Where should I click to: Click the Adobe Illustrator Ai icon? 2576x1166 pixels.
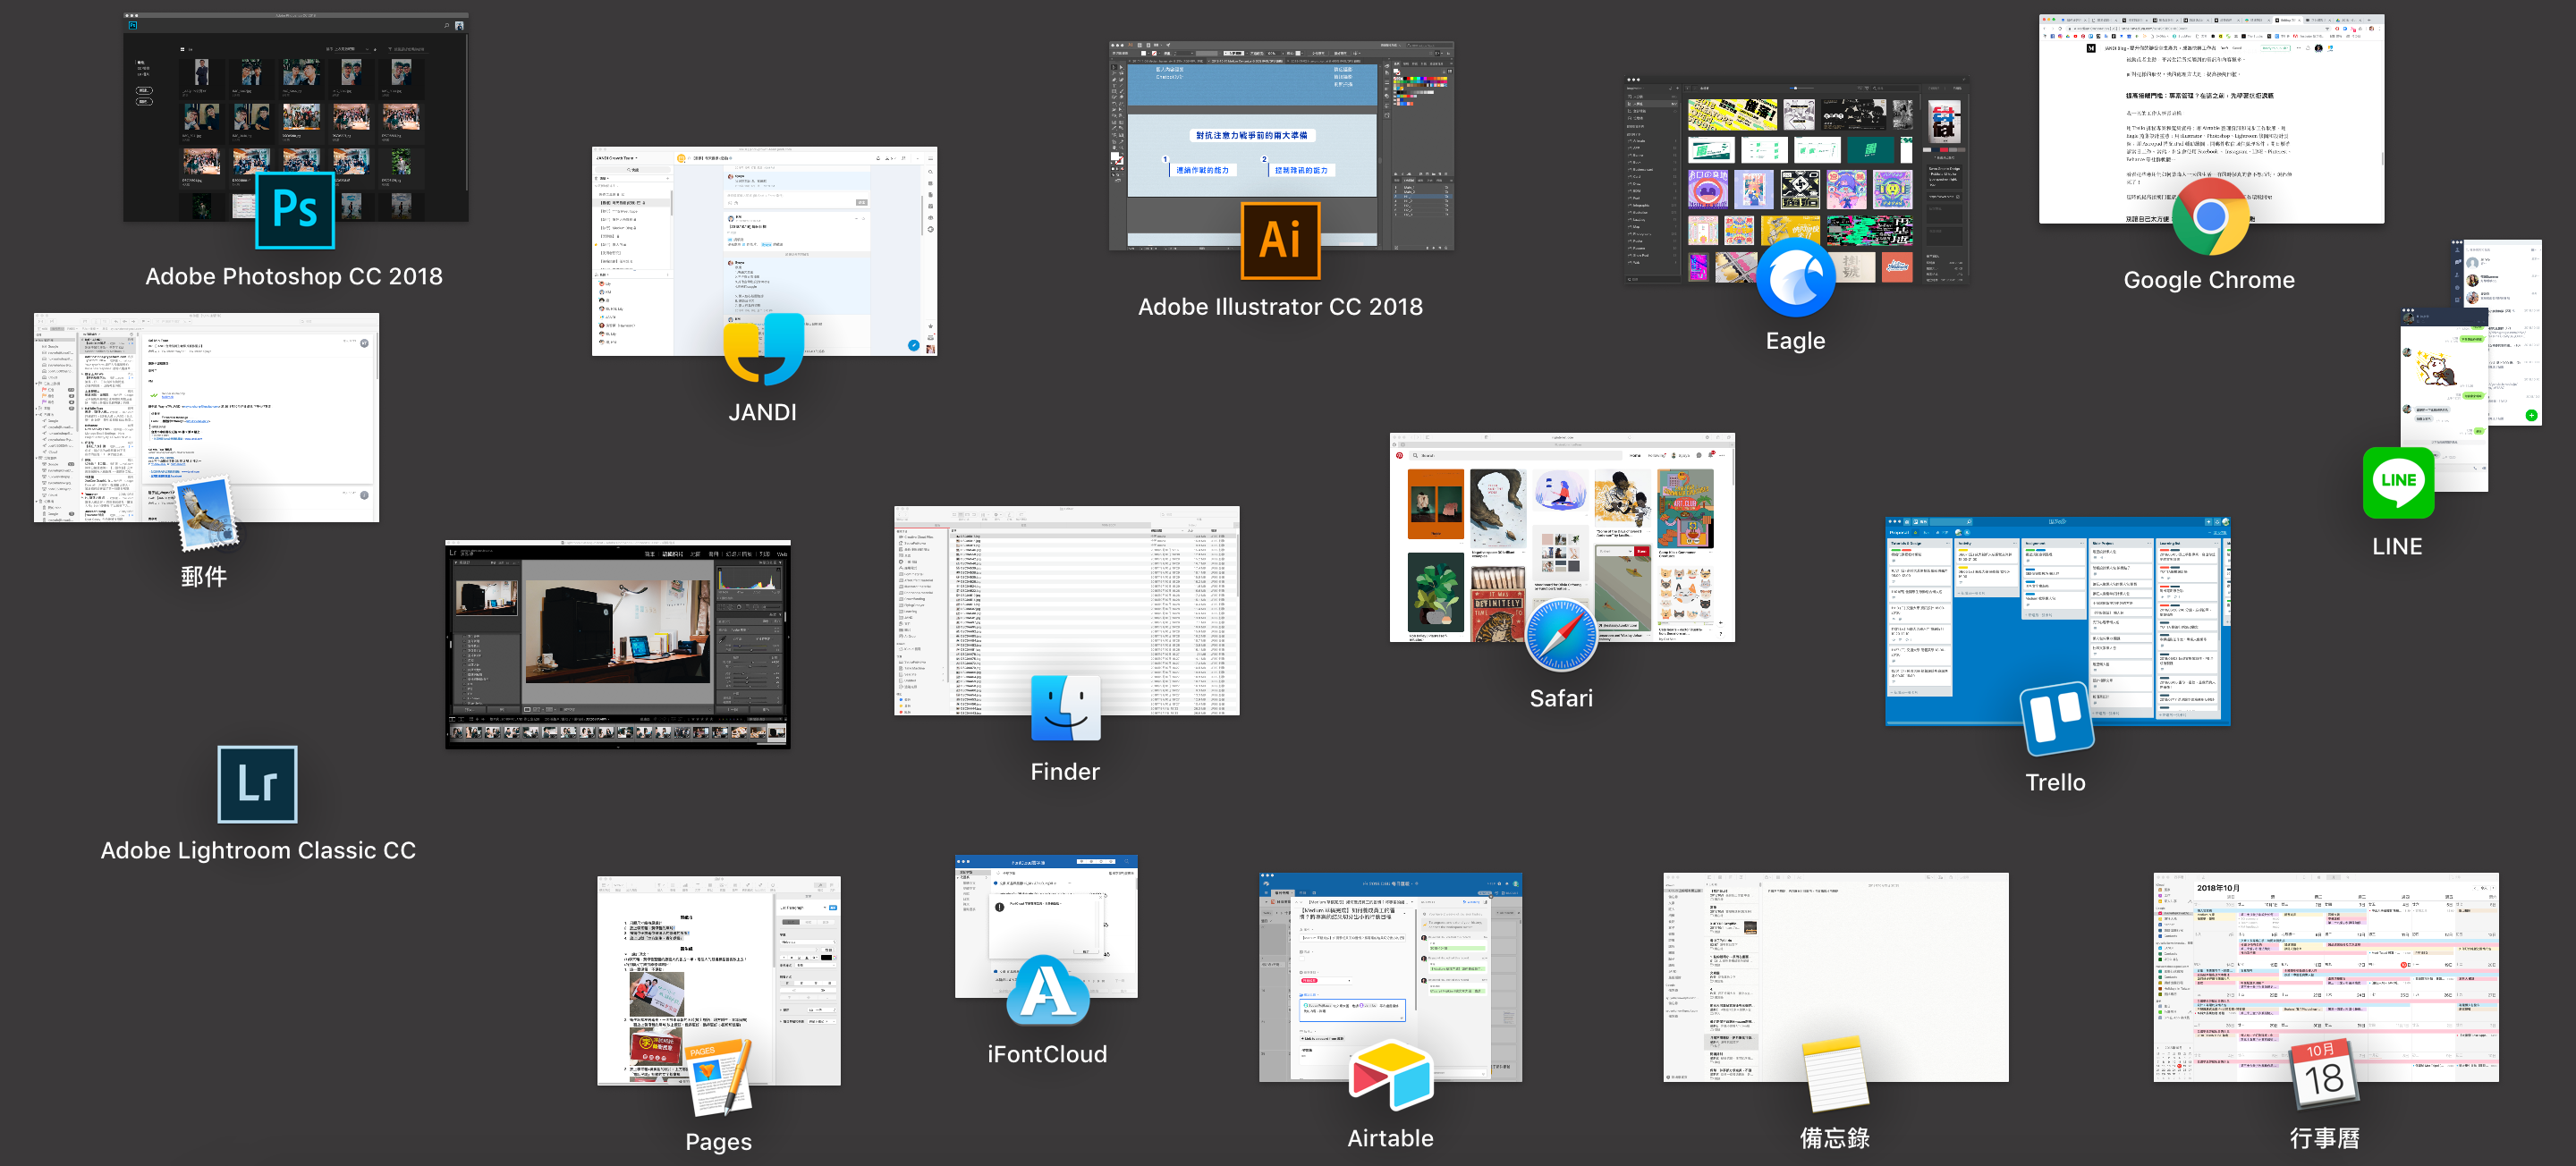coord(1280,241)
